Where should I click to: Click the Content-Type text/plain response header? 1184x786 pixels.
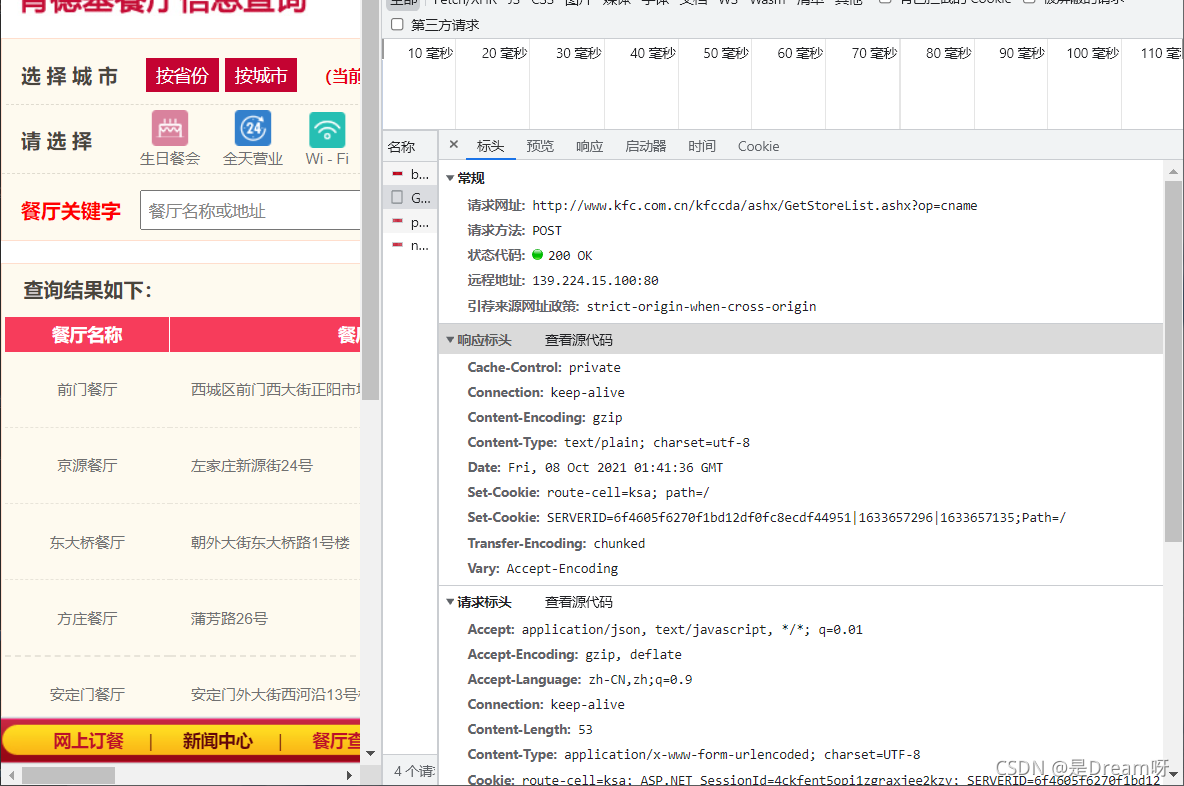click(x=609, y=442)
